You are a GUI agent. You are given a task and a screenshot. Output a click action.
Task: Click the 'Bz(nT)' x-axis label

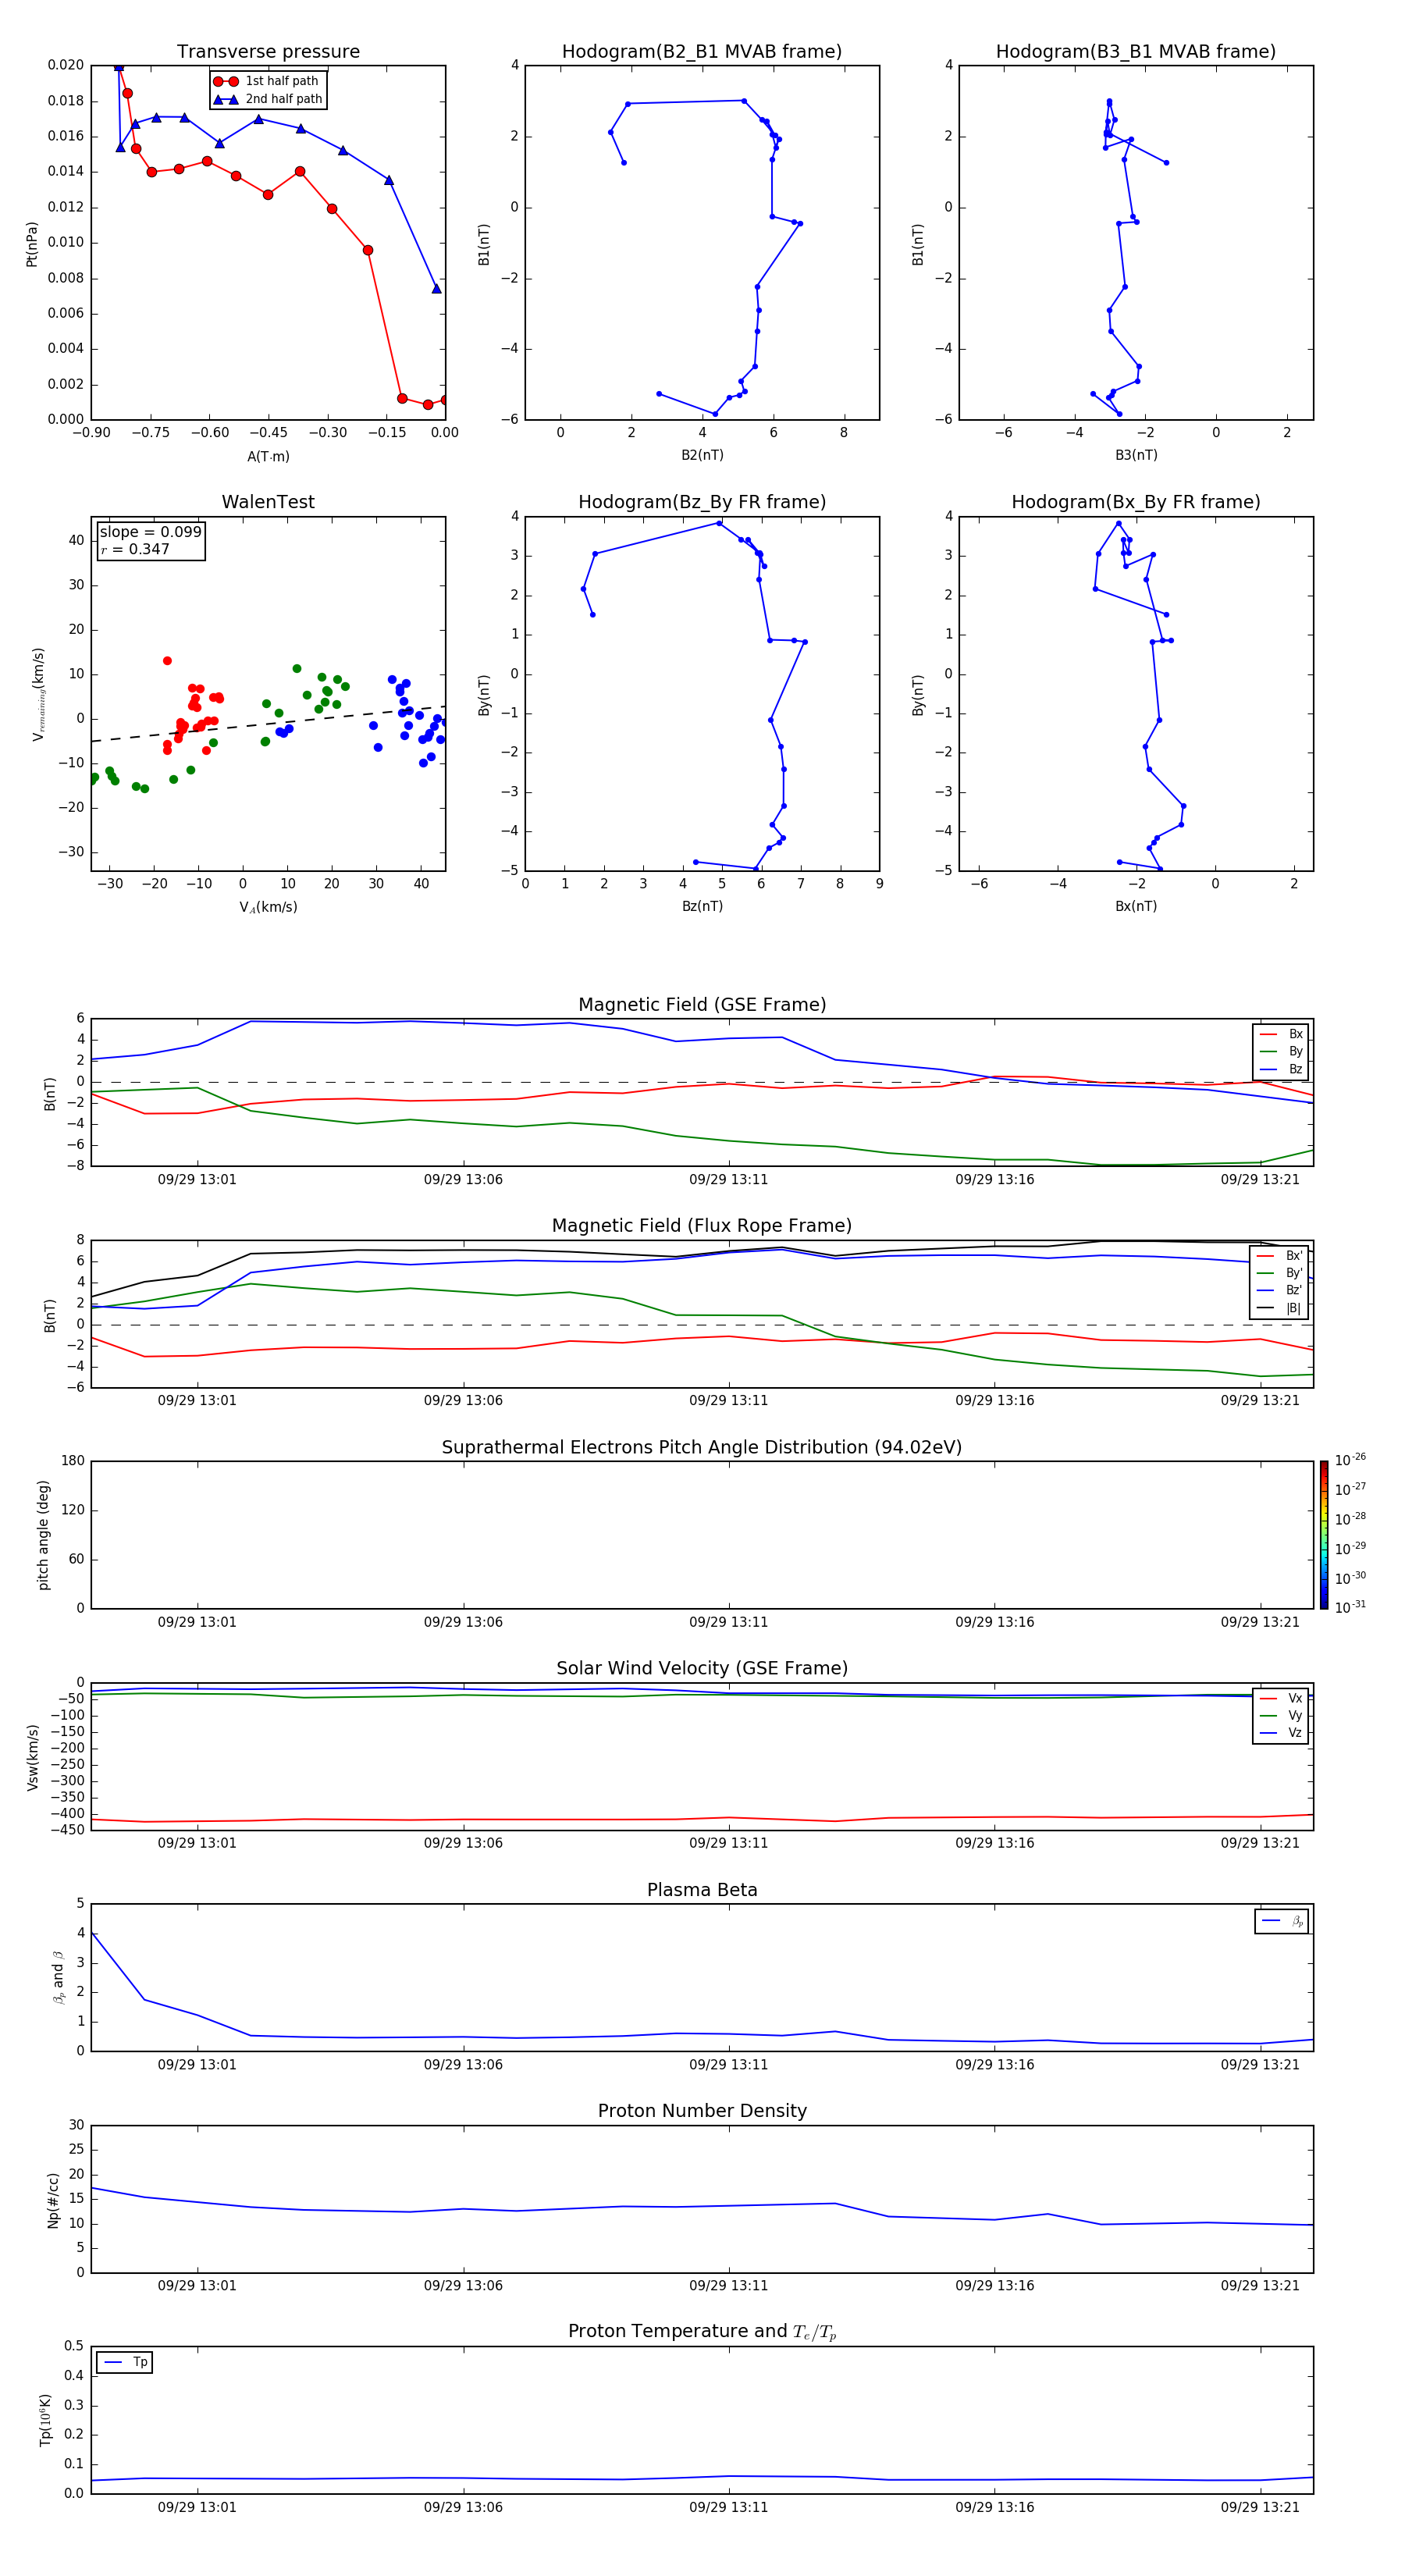(x=702, y=906)
